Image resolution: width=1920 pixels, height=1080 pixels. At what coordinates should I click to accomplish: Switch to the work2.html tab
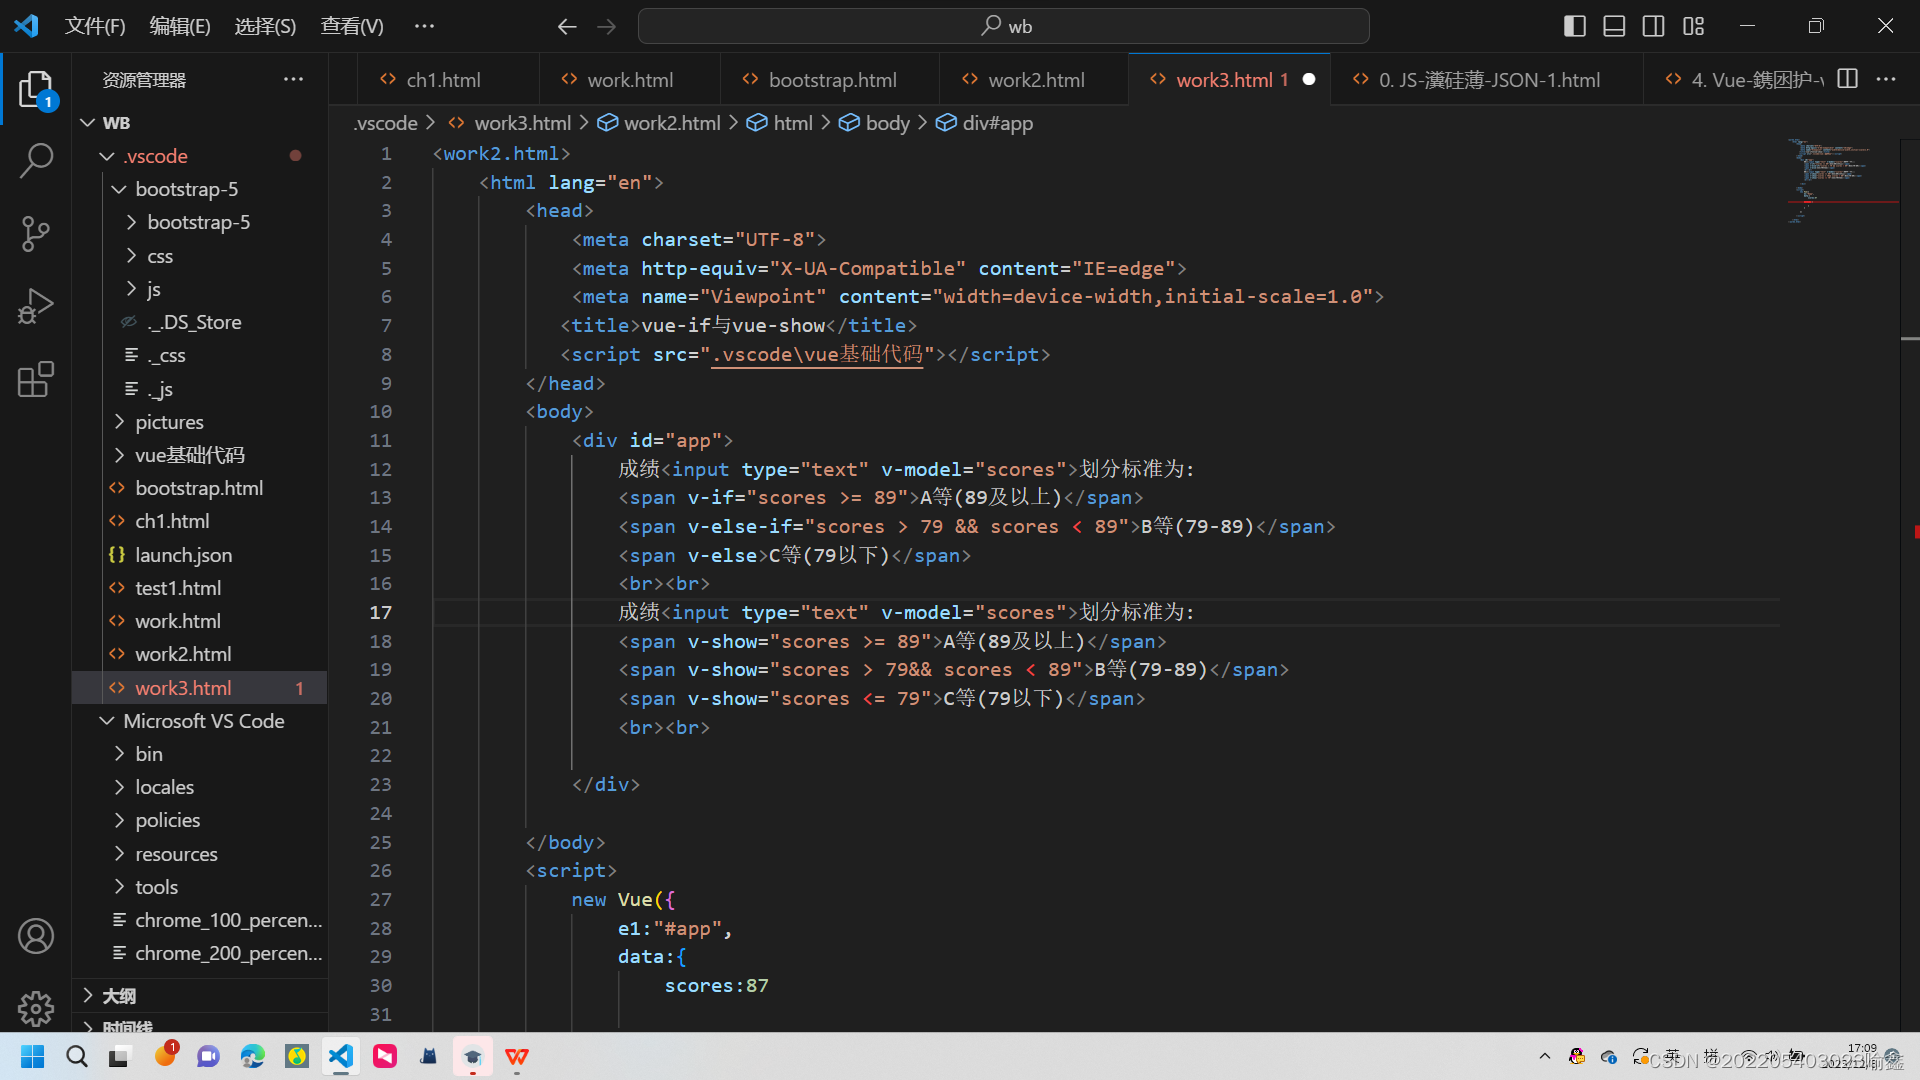pyautogui.click(x=1035, y=79)
